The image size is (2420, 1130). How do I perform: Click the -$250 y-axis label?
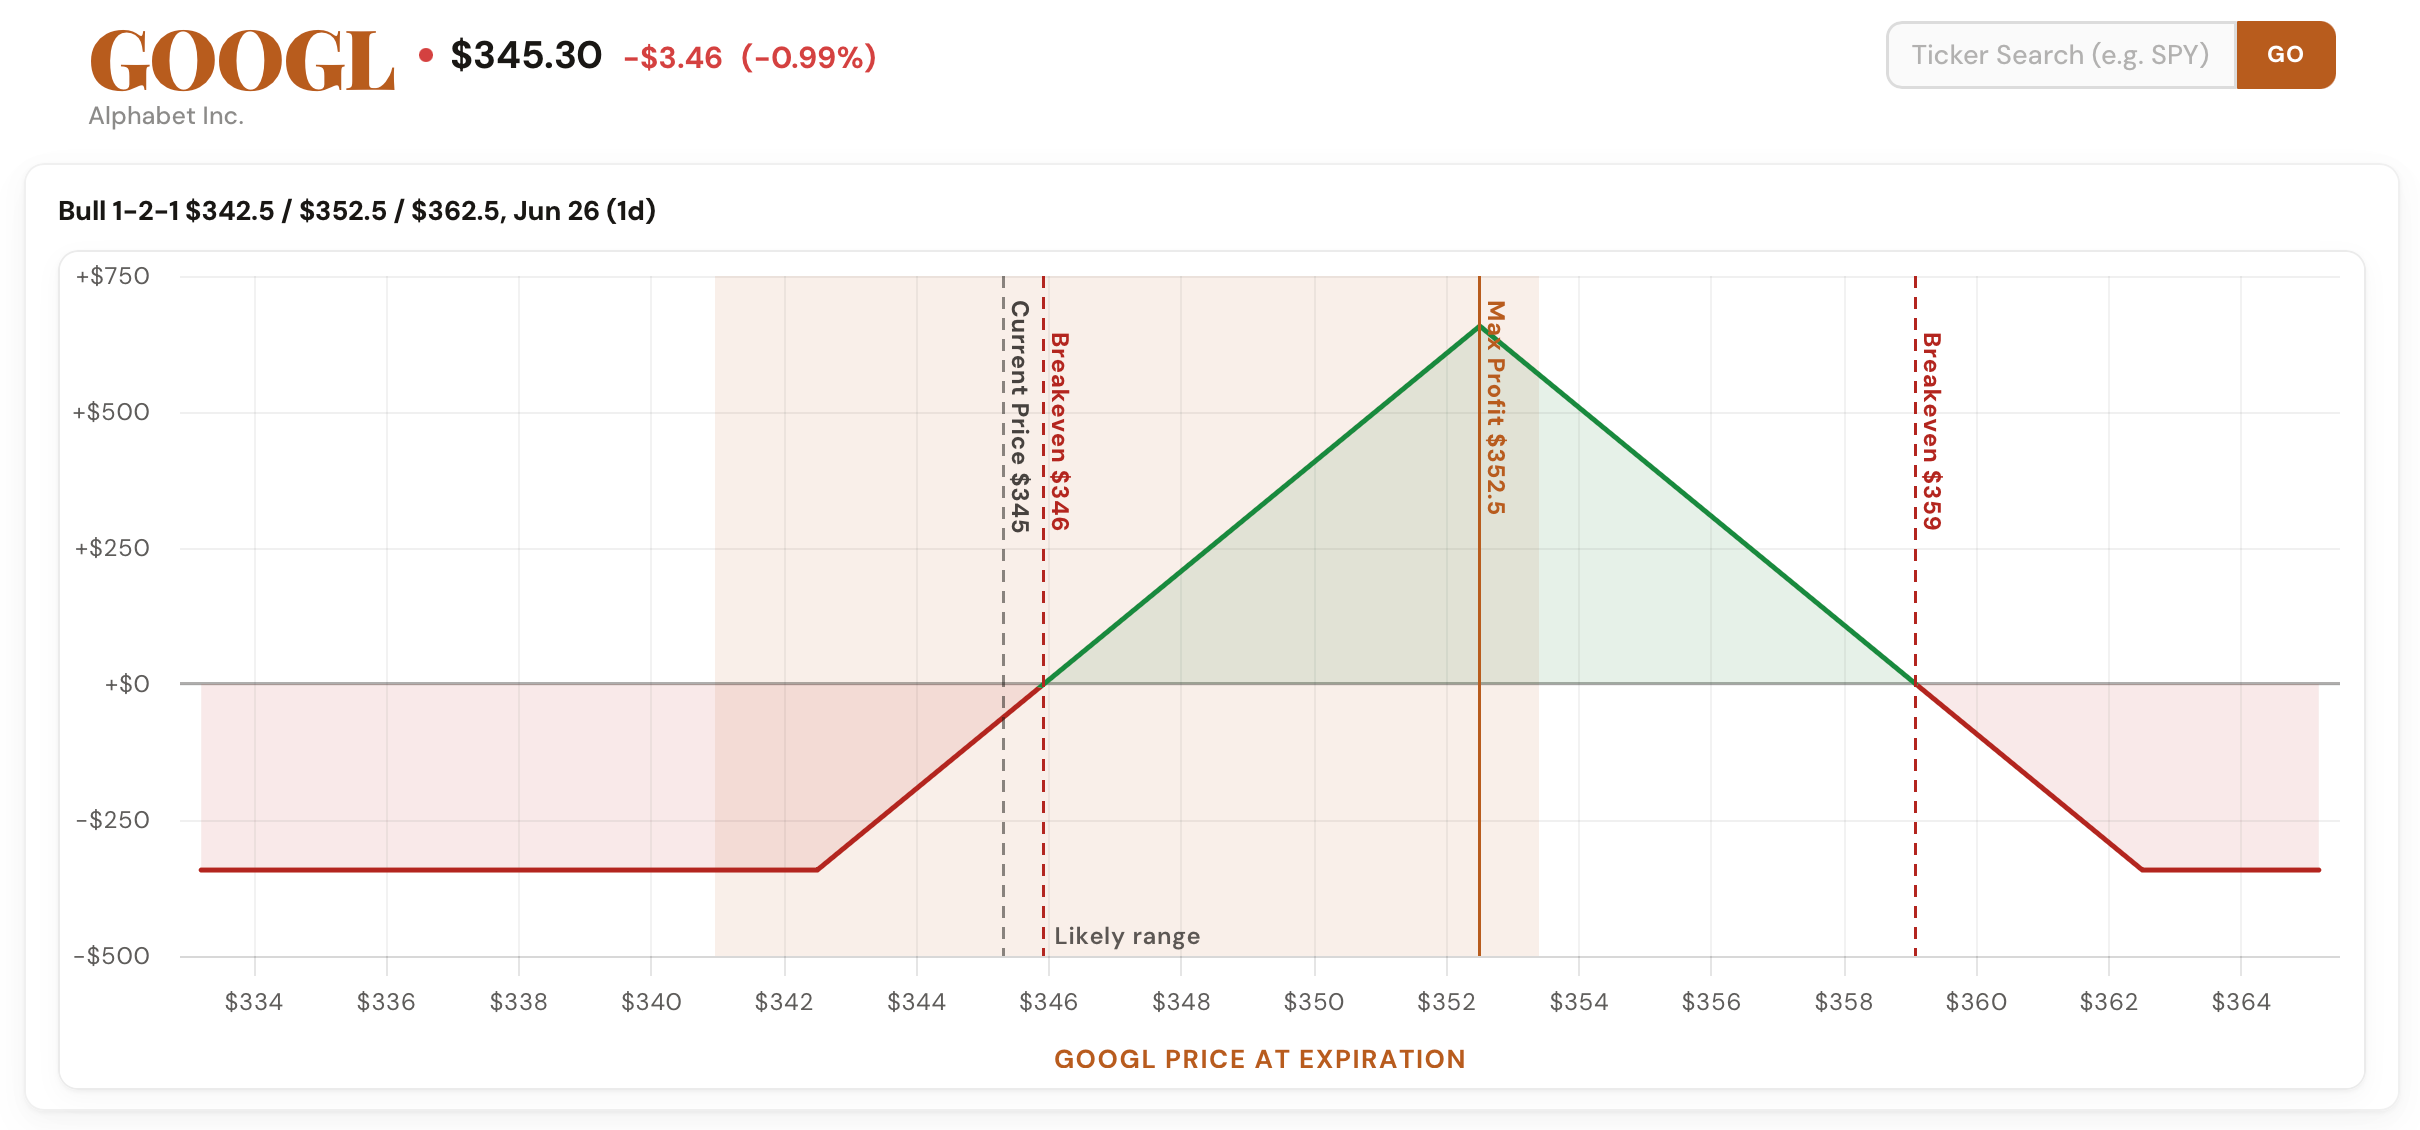click(x=113, y=820)
